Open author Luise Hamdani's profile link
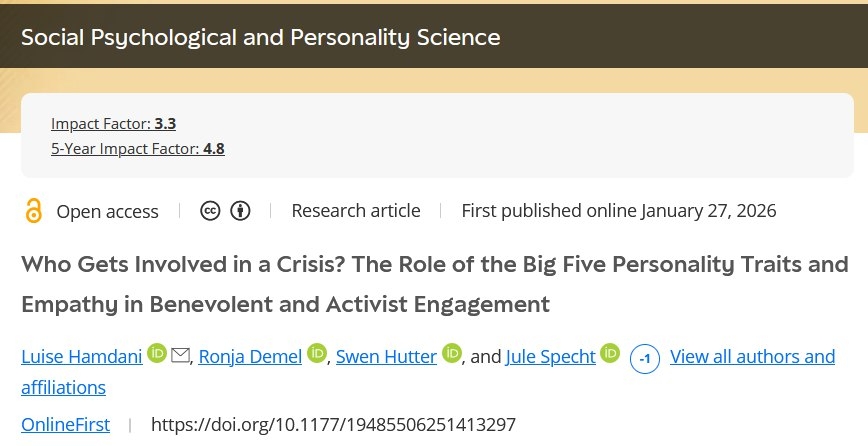This screenshot has height=446, width=868. tap(81, 356)
